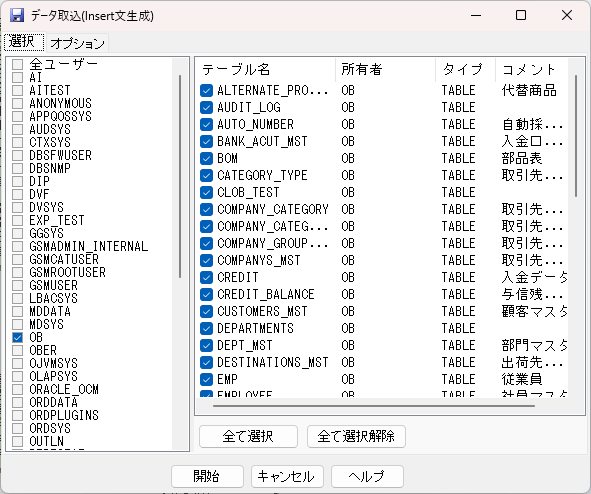Check the OBER user checkbox
The image size is (591, 494).
[17, 350]
